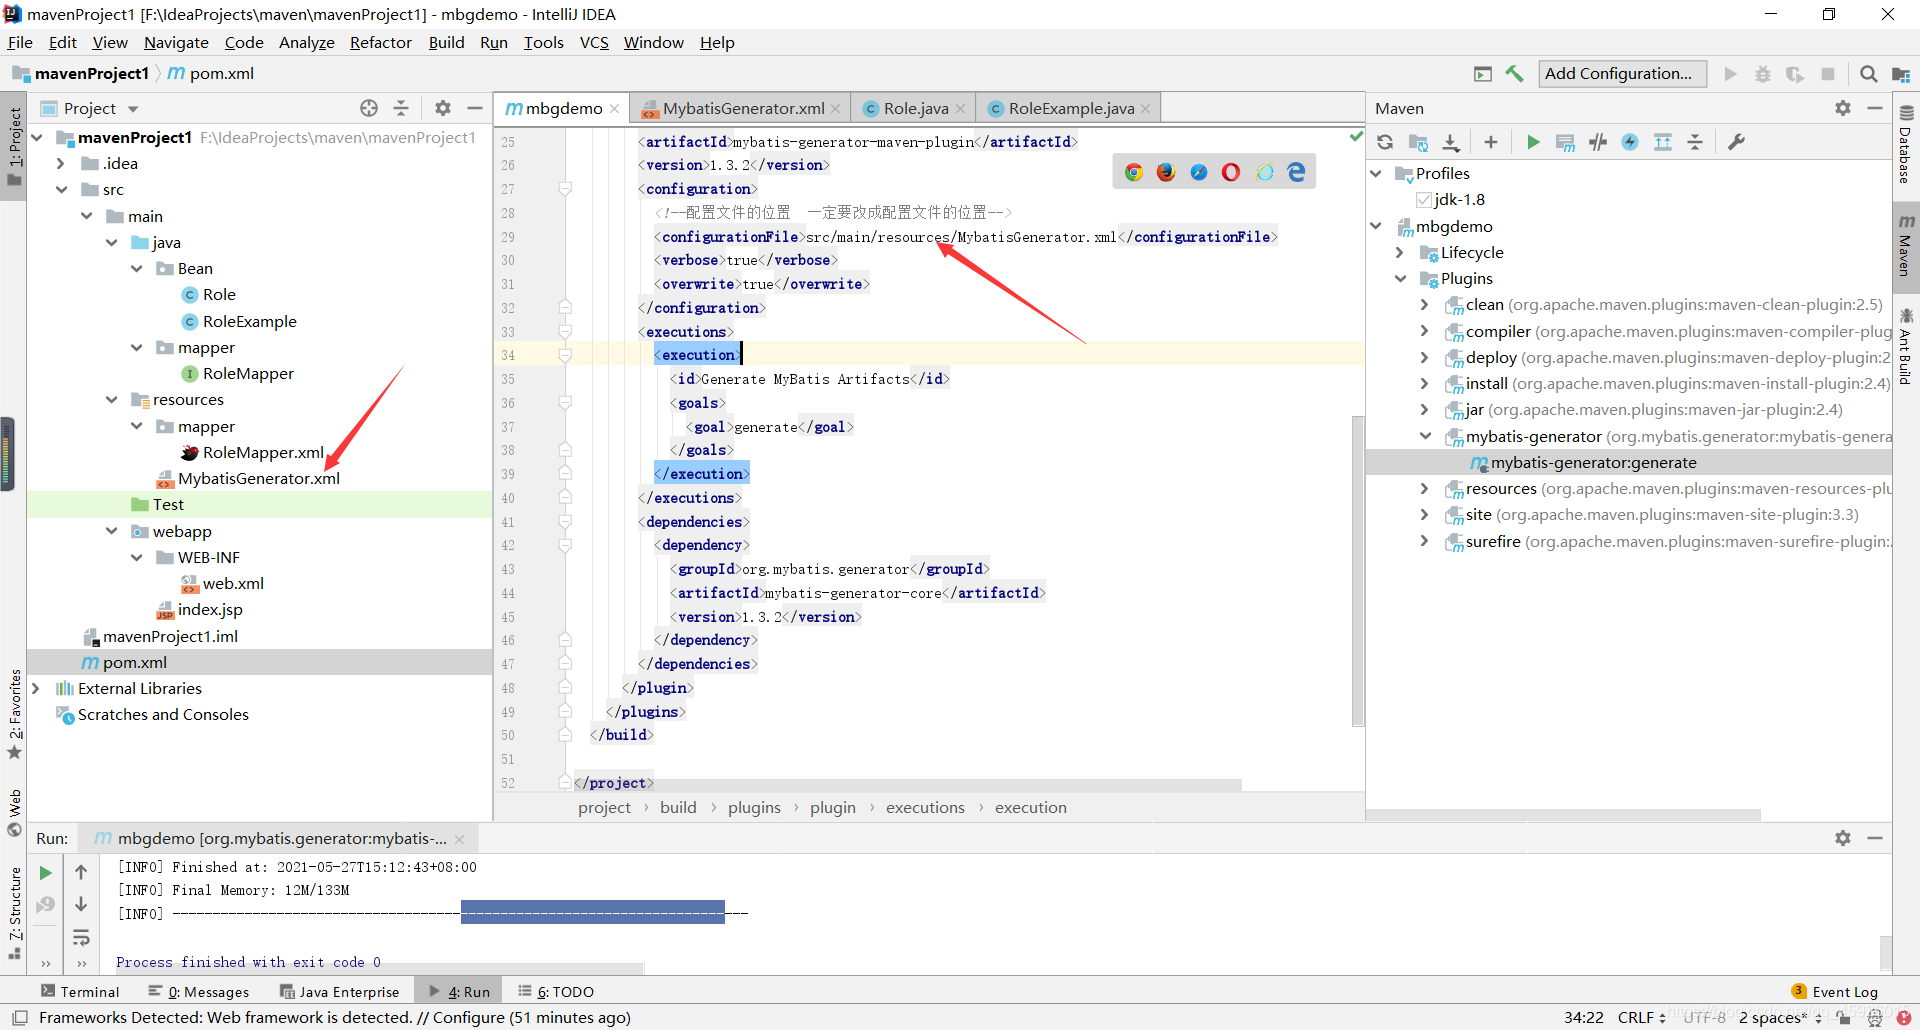1920x1030 pixels.
Task: Open in Chrome browser icon
Action: tap(1133, 172)
